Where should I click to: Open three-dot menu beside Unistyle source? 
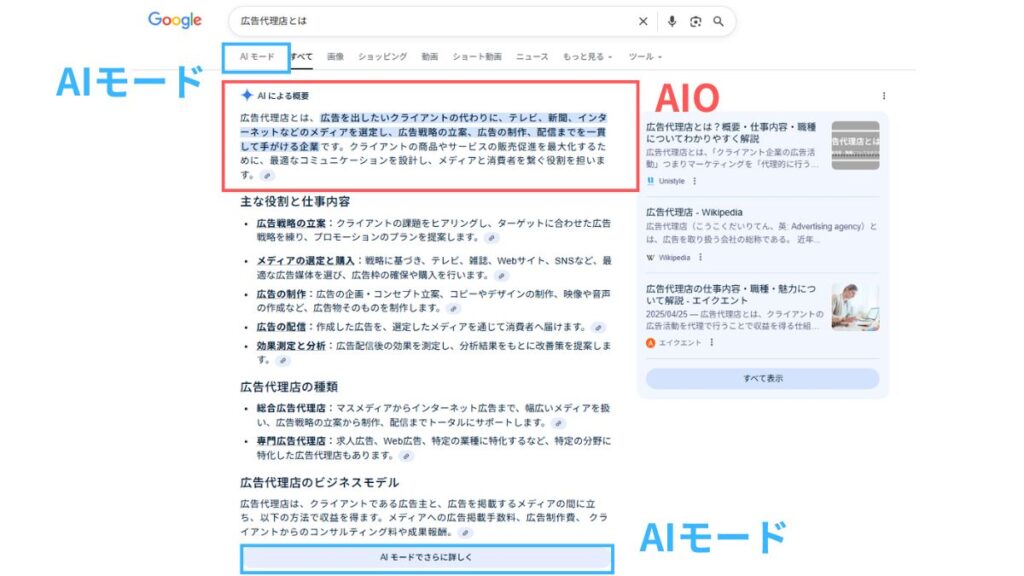694,182
